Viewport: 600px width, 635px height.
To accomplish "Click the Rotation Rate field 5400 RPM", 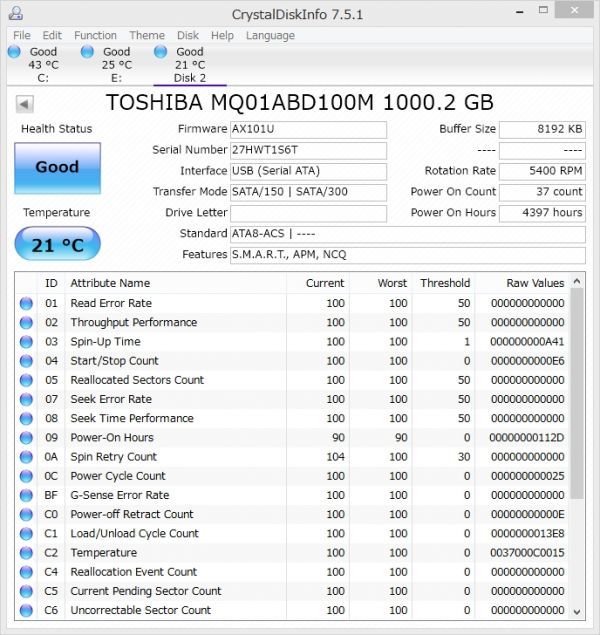I will [542, 171].
